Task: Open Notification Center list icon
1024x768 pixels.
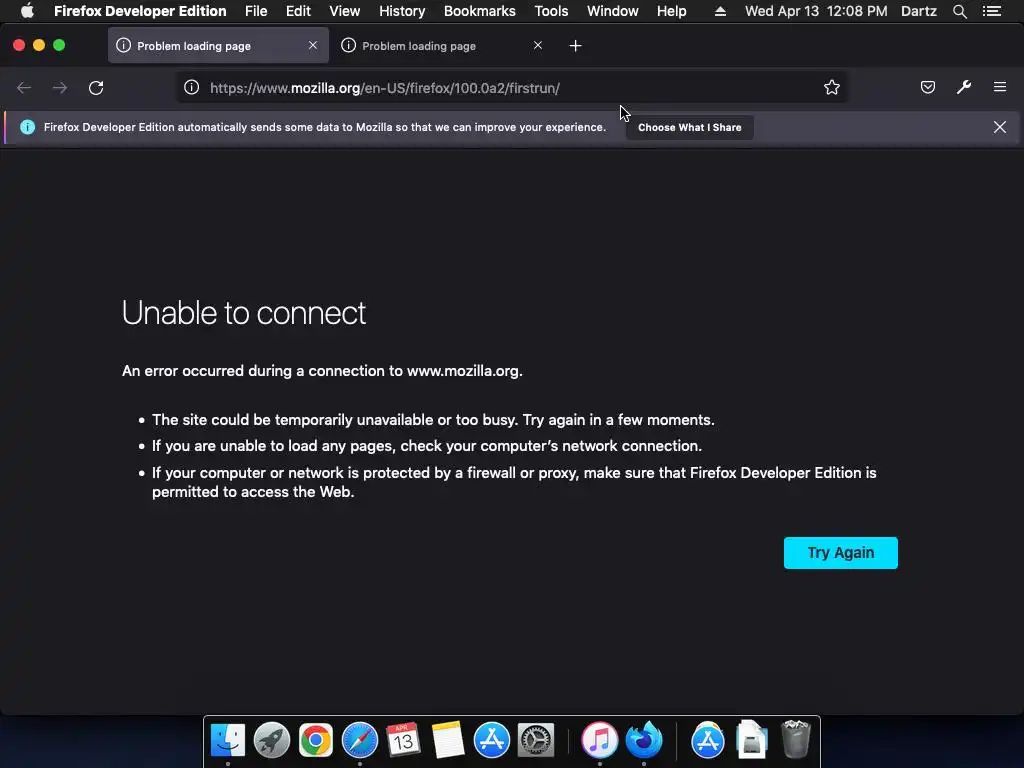Action: click(x=992, y=11)
